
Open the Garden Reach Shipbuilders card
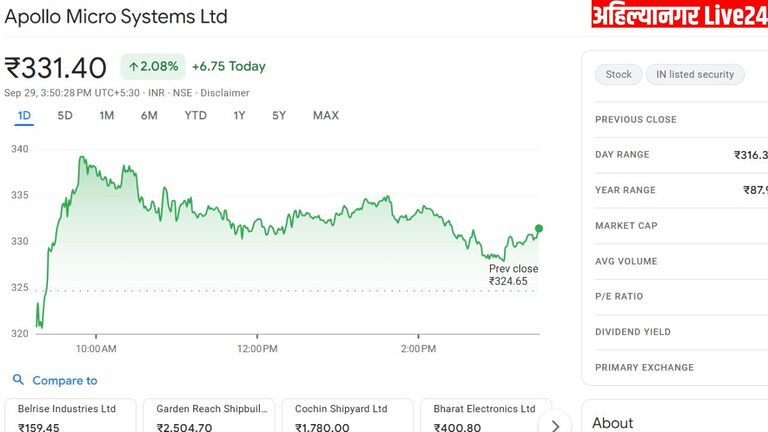[207, 416]
